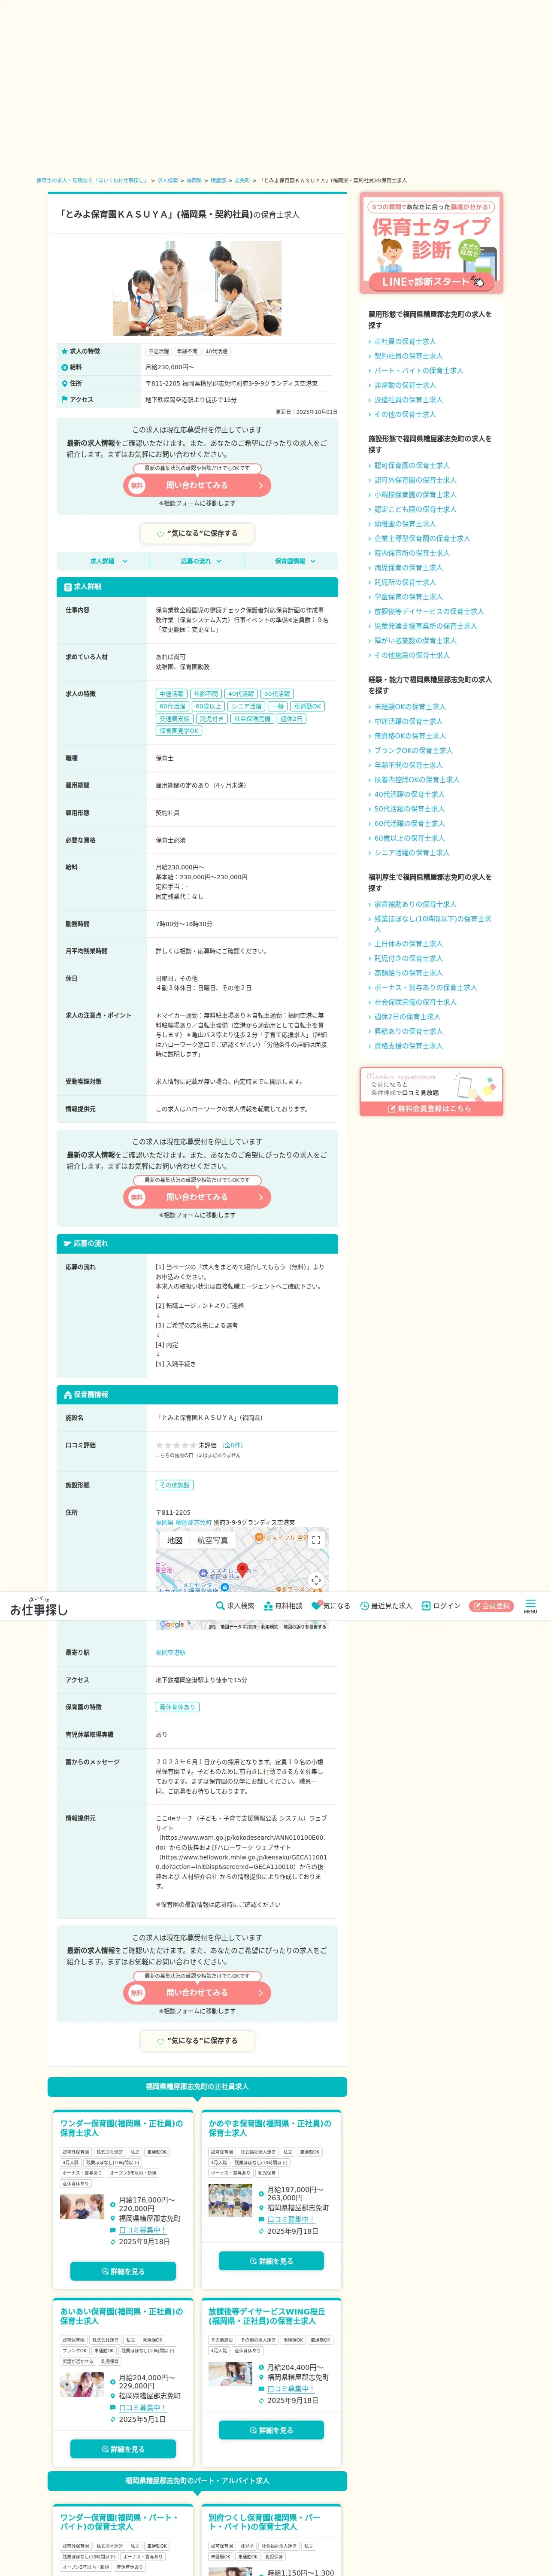
Task: Open 資格支援の保育士求人 sidebar link
Action: tap(408, 1046)
